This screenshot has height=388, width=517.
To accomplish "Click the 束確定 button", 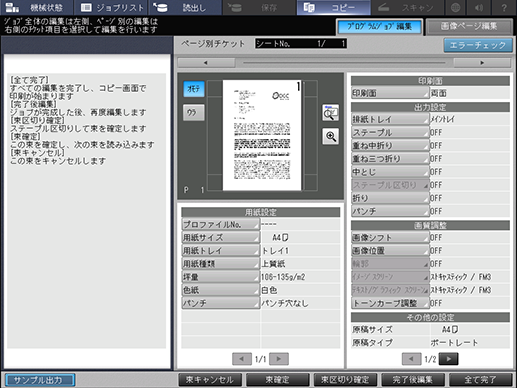I will tap(278, 380).
